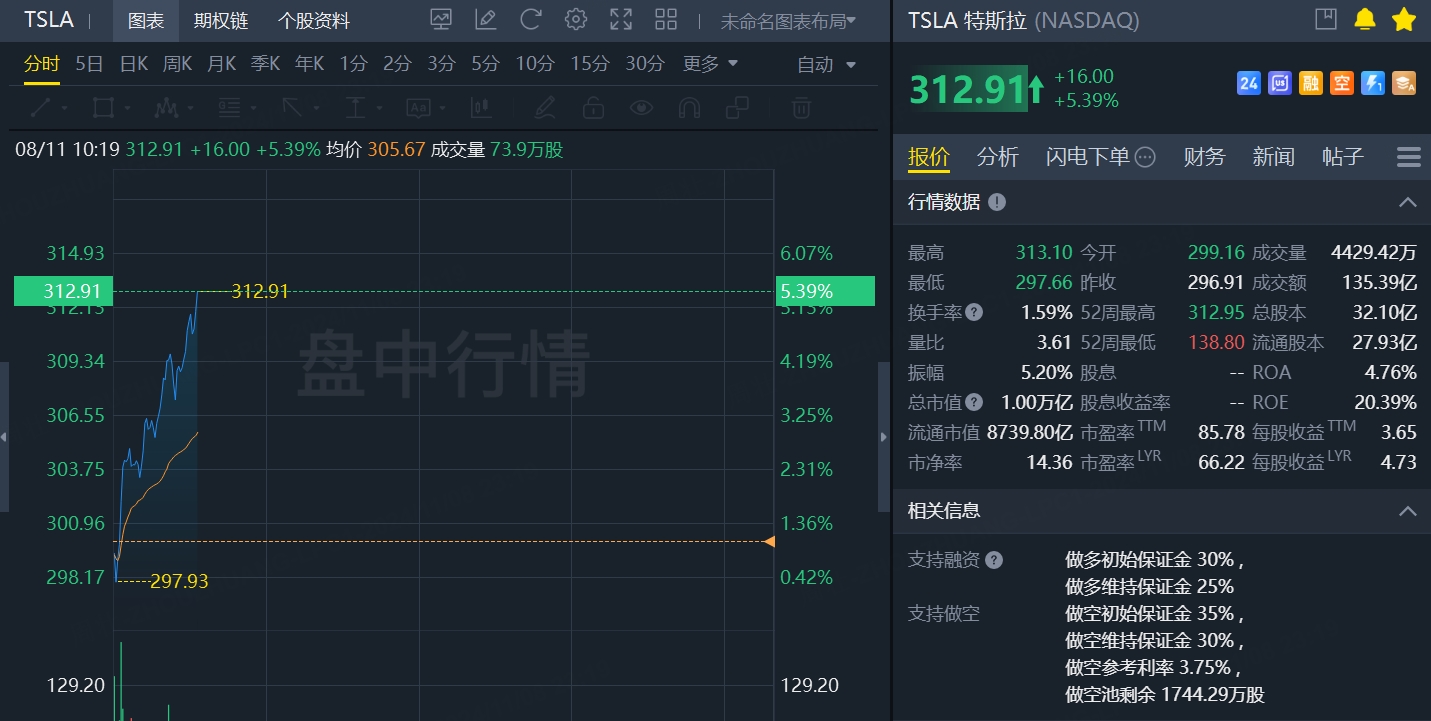
Task: Switch to the 期权链 tab
Action: tap(221, 20)
